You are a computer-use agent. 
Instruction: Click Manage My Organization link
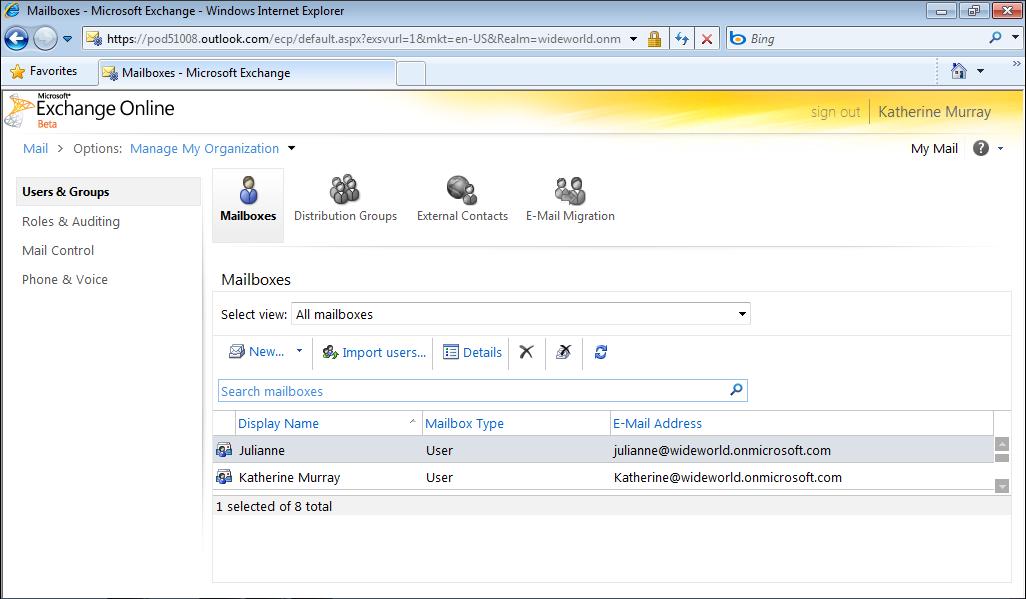204,149
